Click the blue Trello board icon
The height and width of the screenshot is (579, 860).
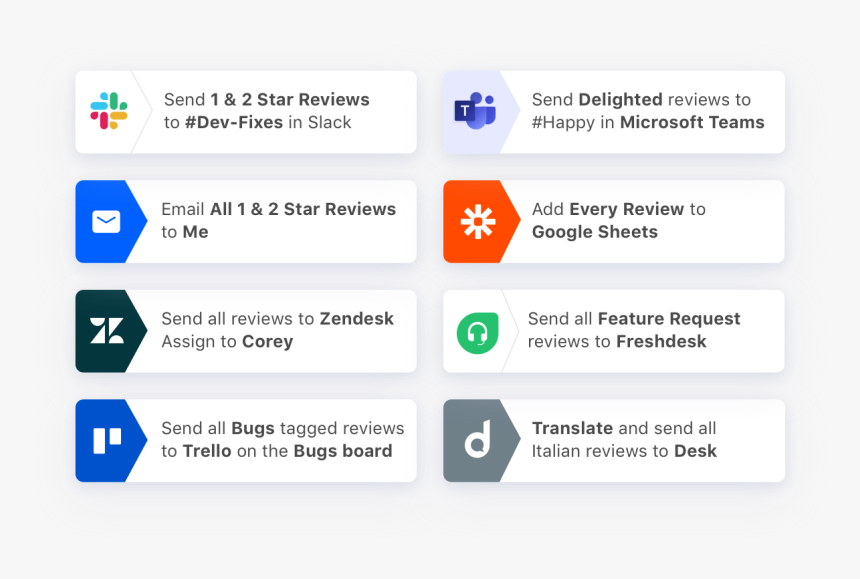pyautogui.click(x=107, y=441)
